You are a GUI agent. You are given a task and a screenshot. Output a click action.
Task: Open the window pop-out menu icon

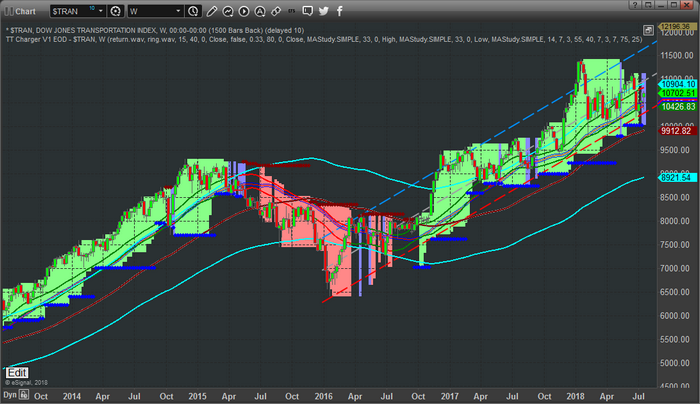pyautogui.click(x=648, y=5)
